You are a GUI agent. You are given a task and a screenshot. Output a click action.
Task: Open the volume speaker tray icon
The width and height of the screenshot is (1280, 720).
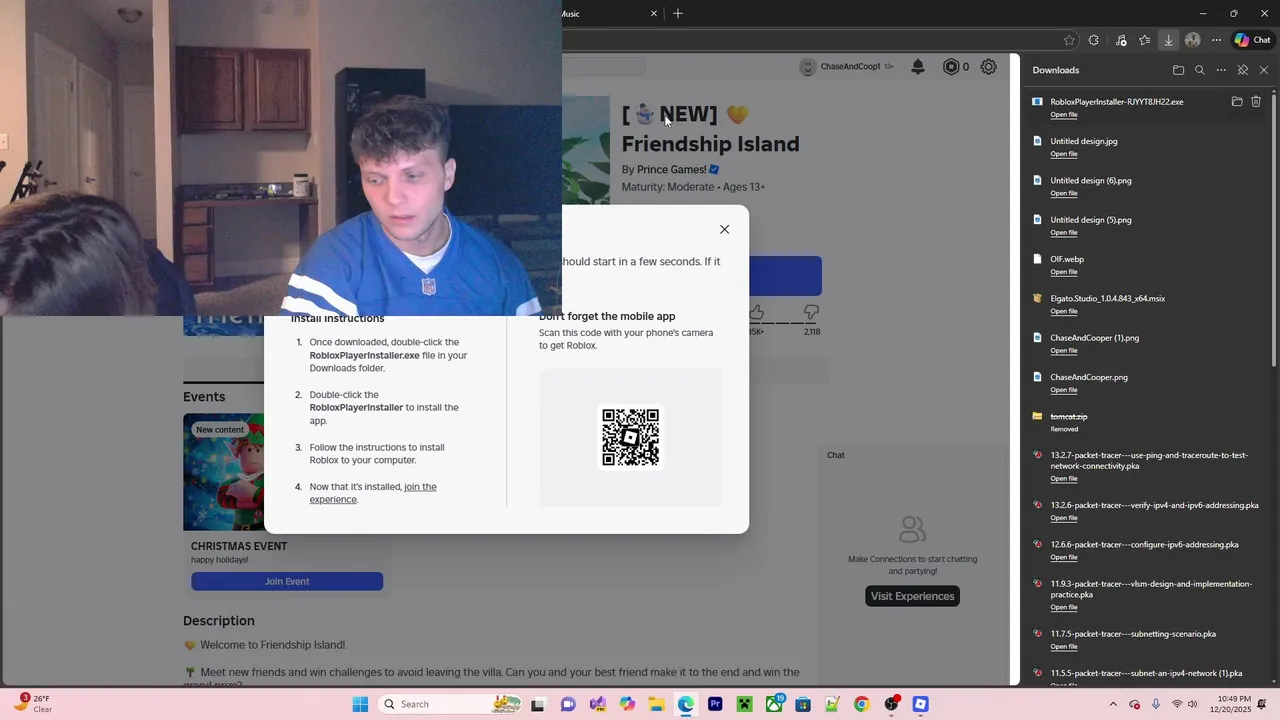[1192, 704]
